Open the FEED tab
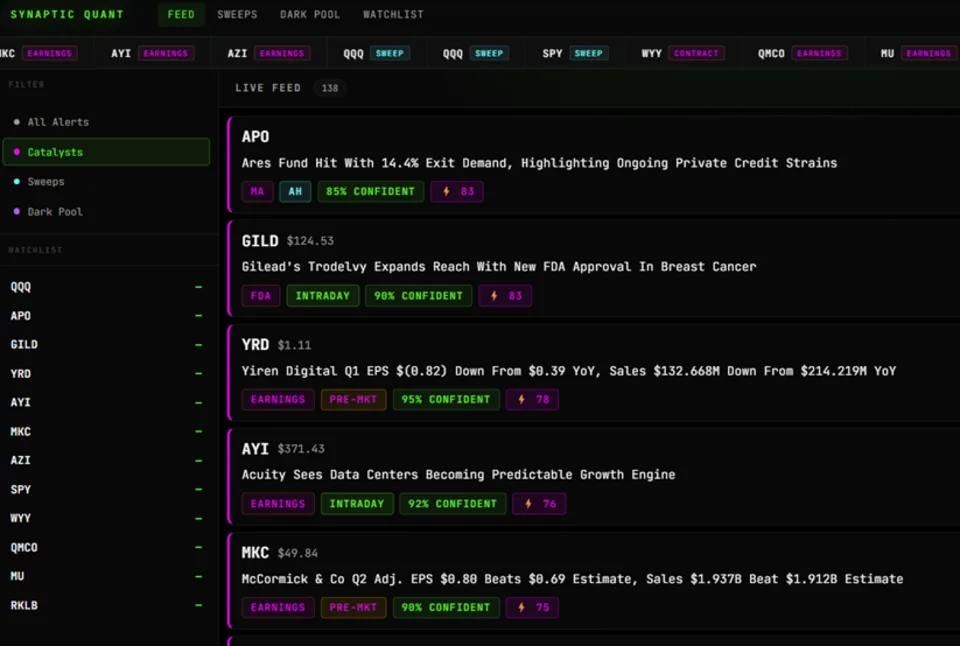960x646 pixels. point(181,14)
